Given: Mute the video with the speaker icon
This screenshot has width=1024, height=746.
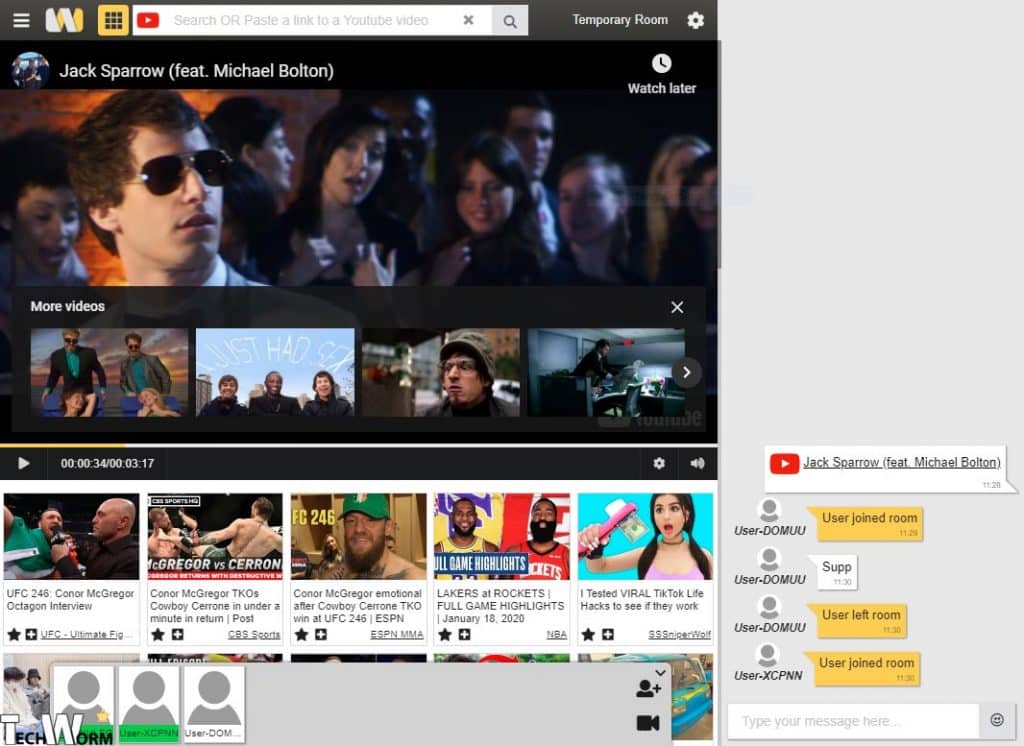Looking at the screenshot, I should pyautogui.click(x=697, y=463).
